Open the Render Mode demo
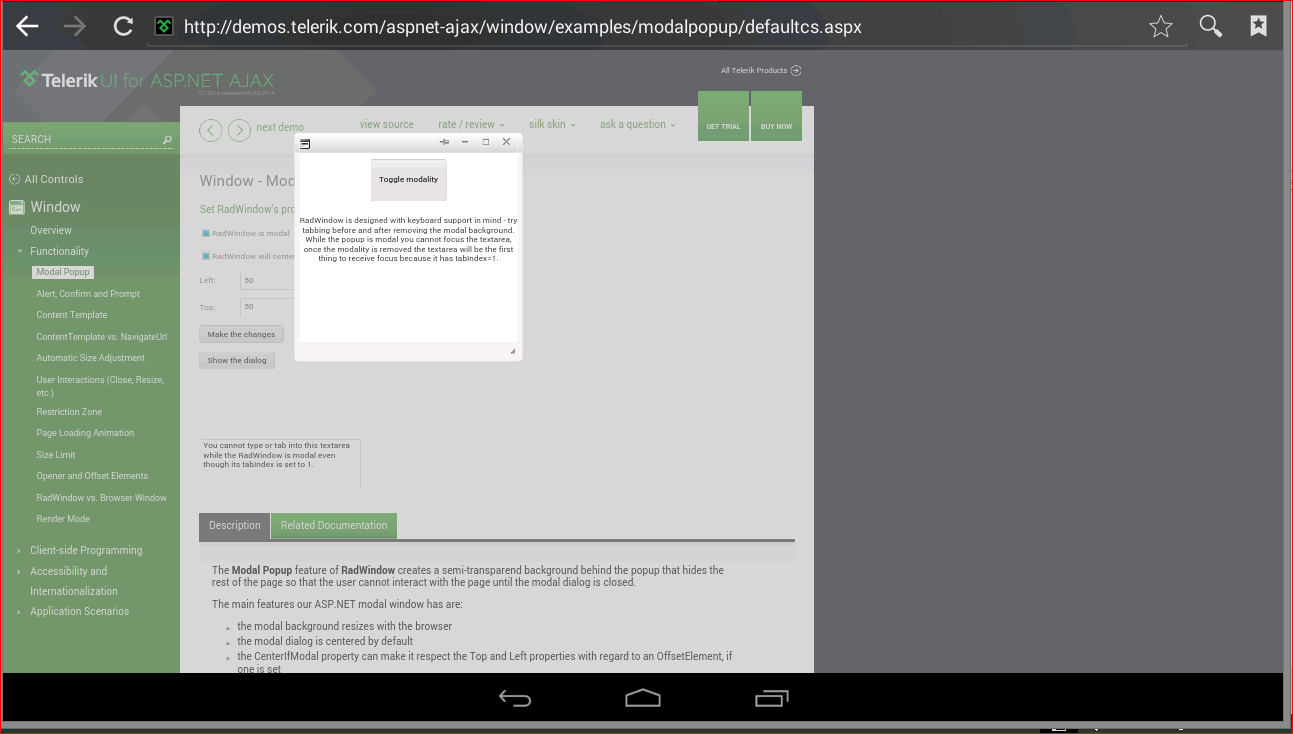Viewport: 1293px width, 734px height. coord(63,519)
